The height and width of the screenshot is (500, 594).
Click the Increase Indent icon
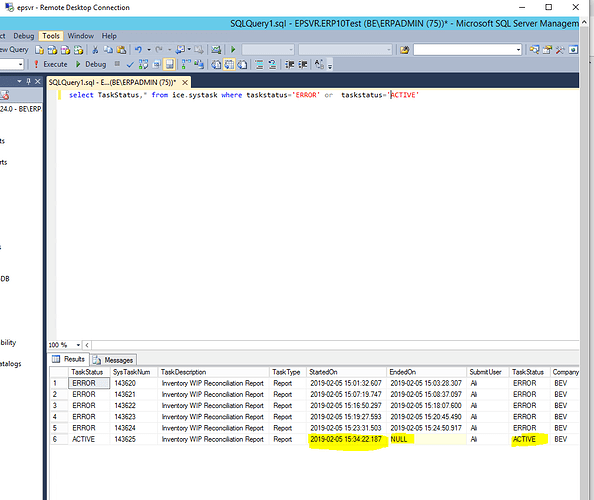303,64
